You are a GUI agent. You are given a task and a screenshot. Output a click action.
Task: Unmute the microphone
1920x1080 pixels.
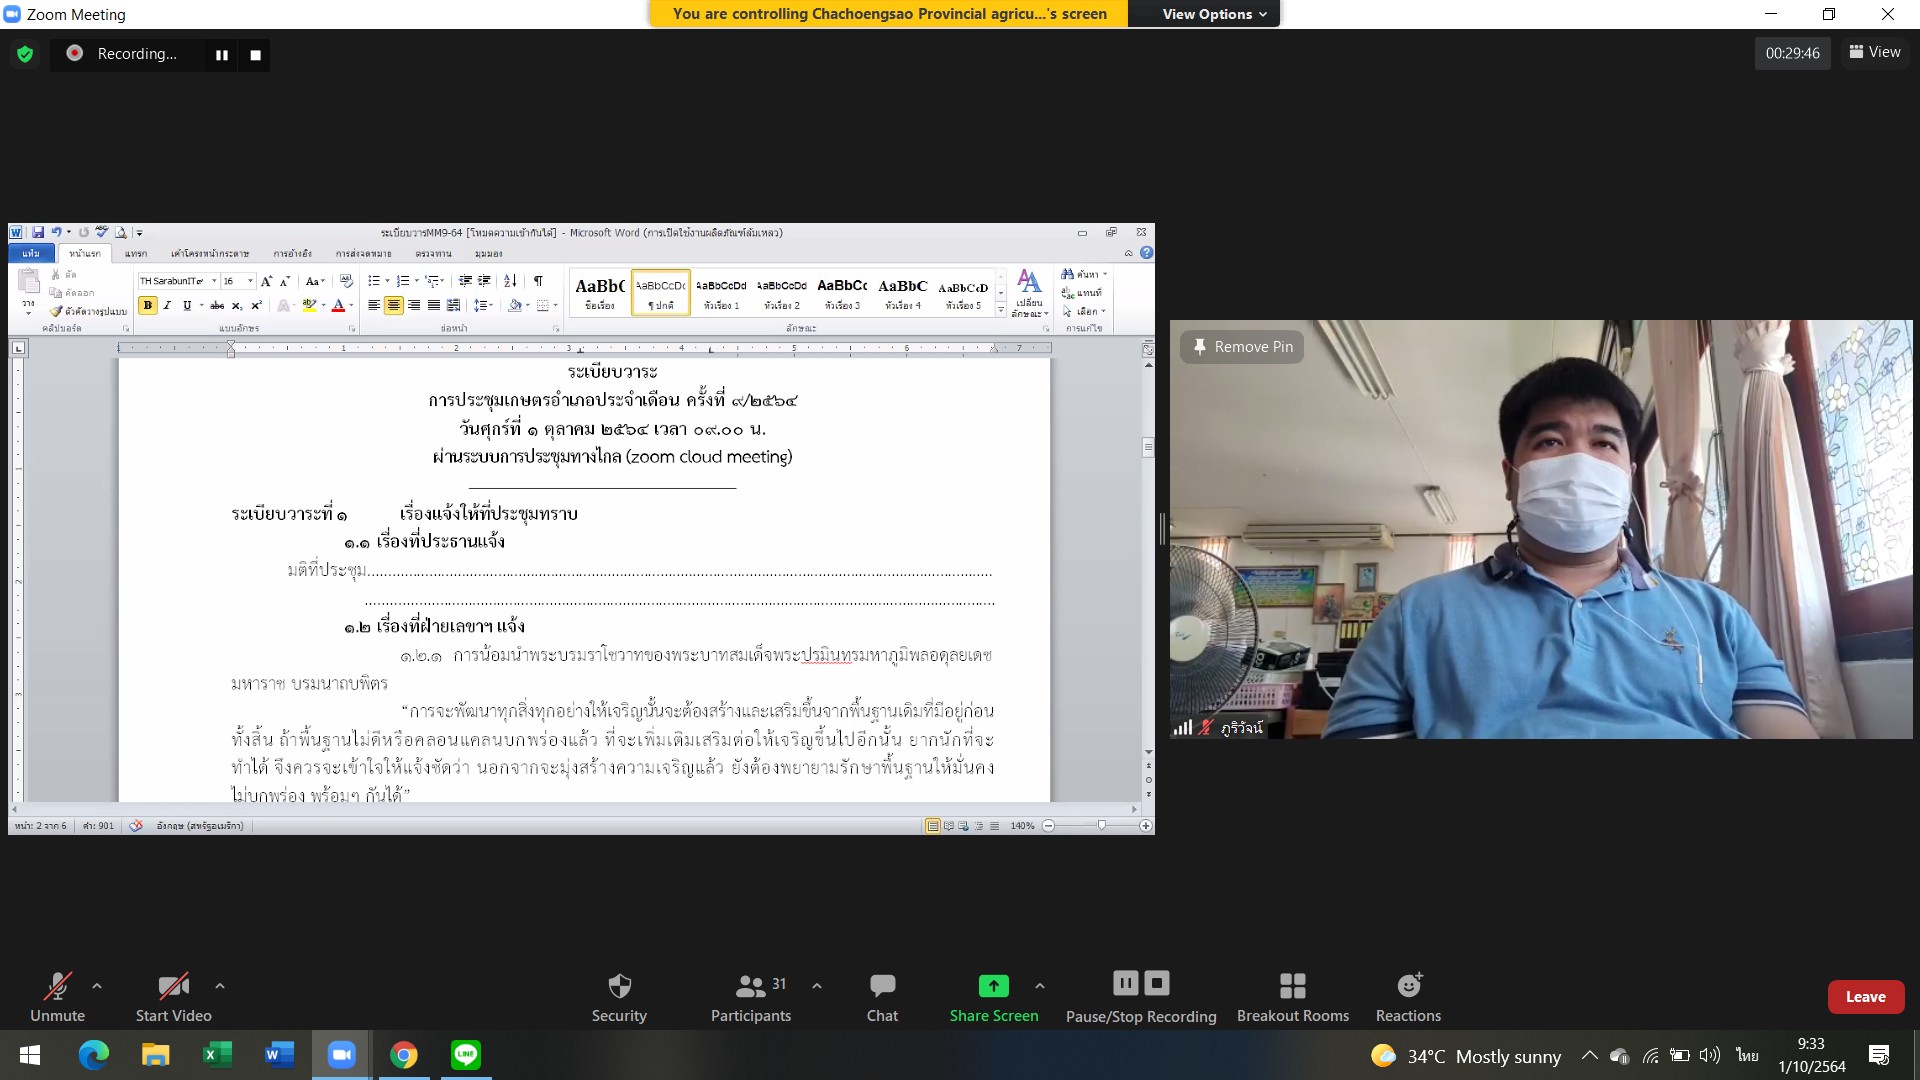coord(57,997)
